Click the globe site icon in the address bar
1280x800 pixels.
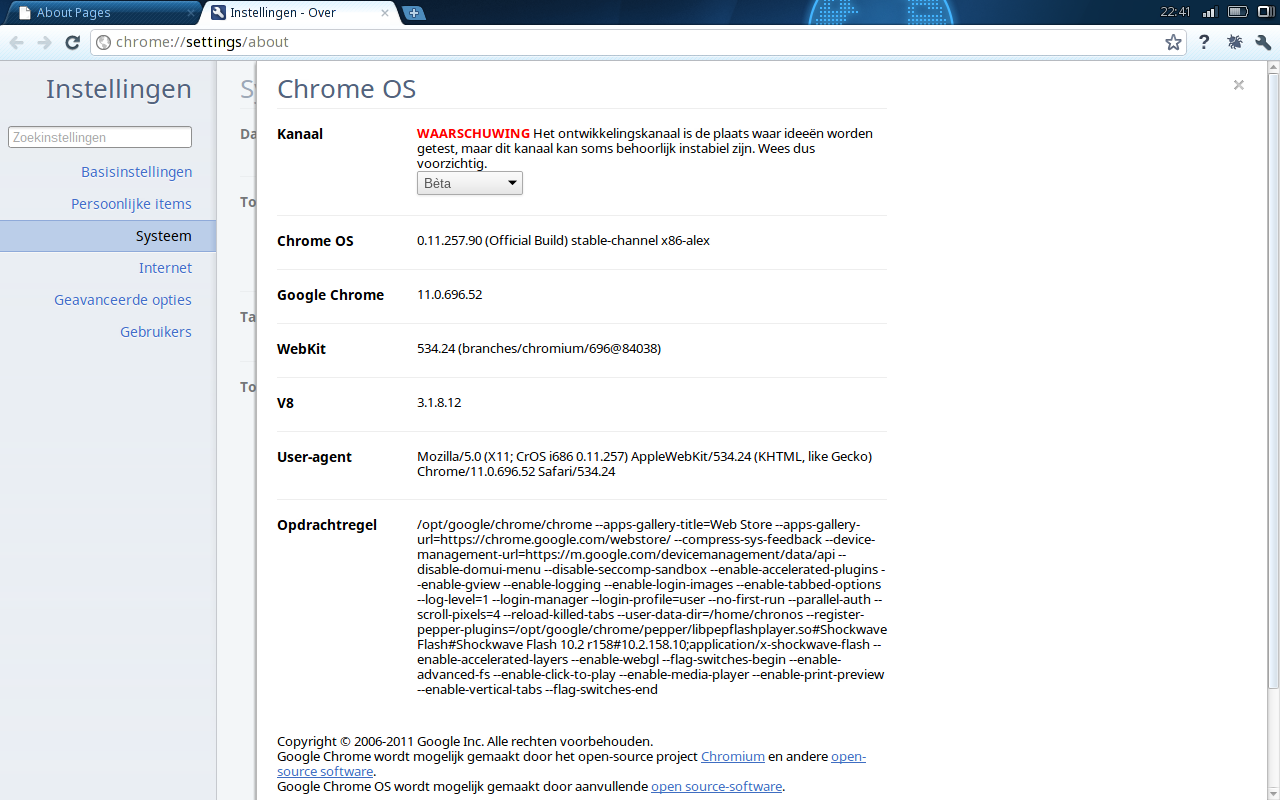point(103,42)
